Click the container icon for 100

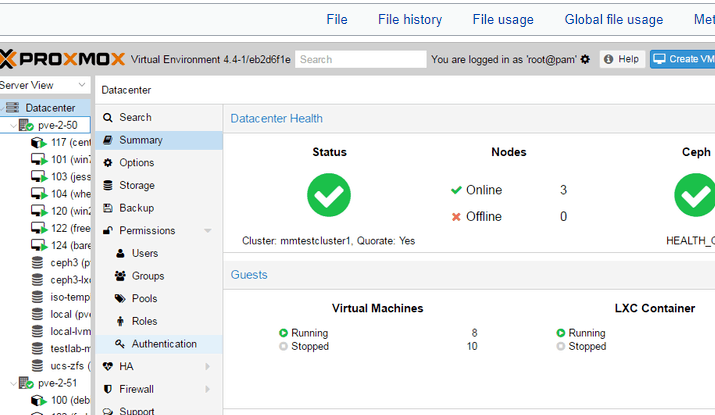[38, 400]
